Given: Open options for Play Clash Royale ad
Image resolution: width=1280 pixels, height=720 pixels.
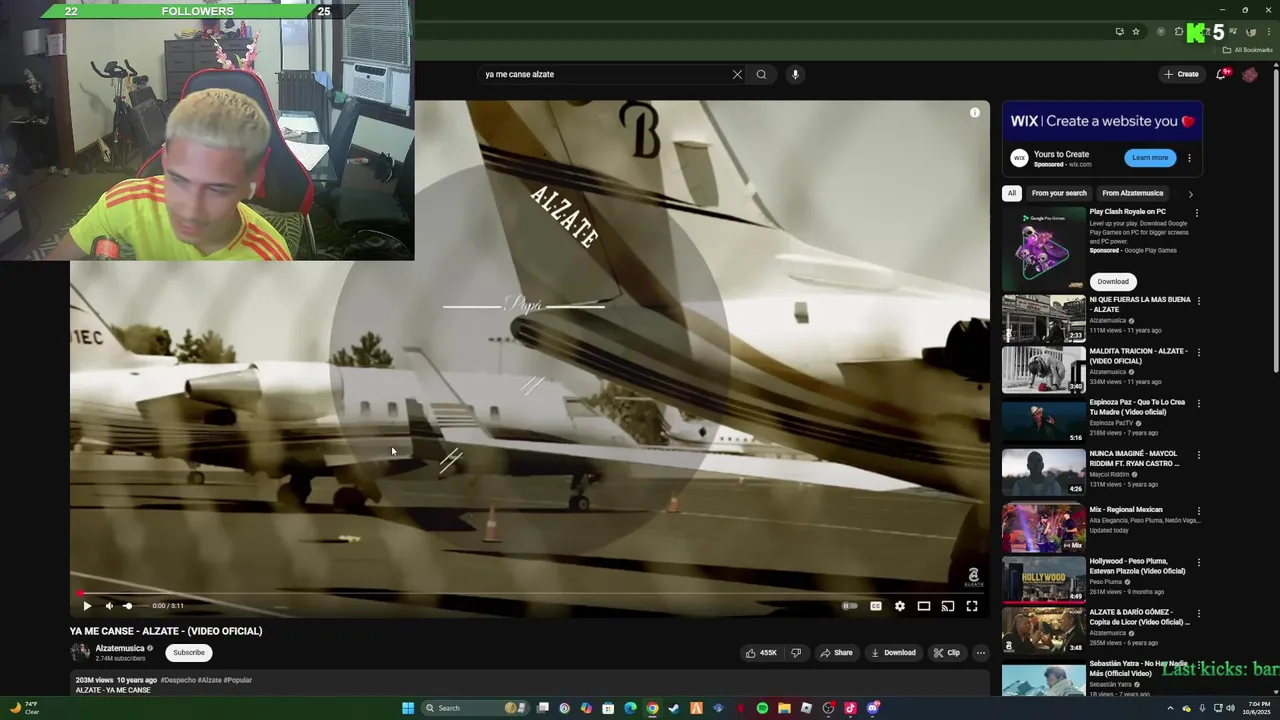Looking at the screenshot, I should [x=1197, y=213].
